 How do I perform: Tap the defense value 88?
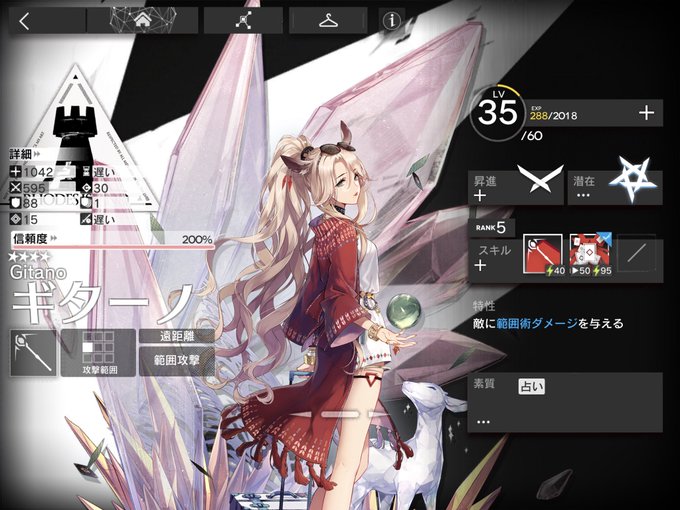click(x=30, y=203)
